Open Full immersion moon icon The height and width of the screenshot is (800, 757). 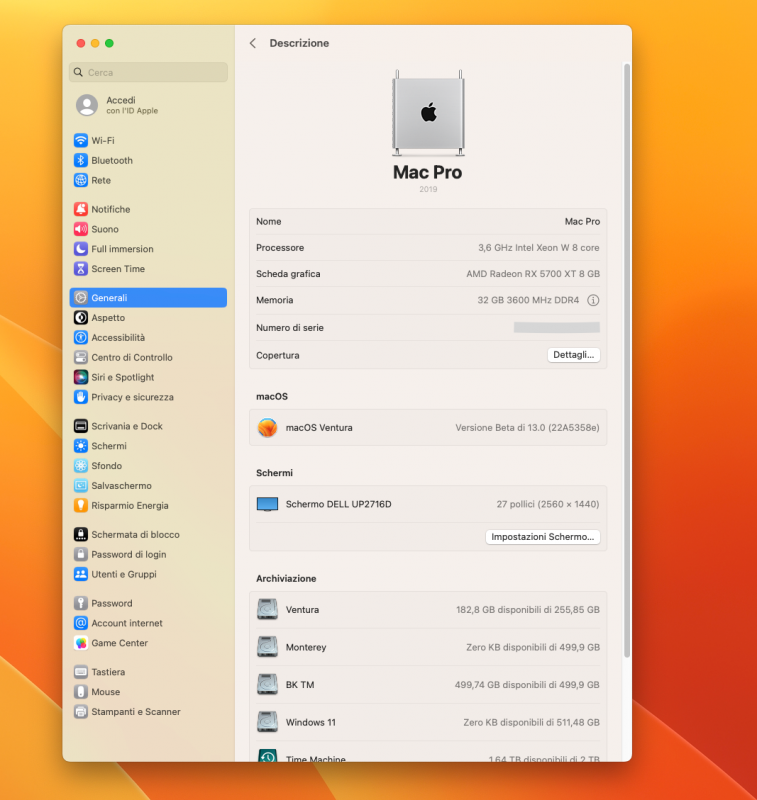click(x=81, y=249)
